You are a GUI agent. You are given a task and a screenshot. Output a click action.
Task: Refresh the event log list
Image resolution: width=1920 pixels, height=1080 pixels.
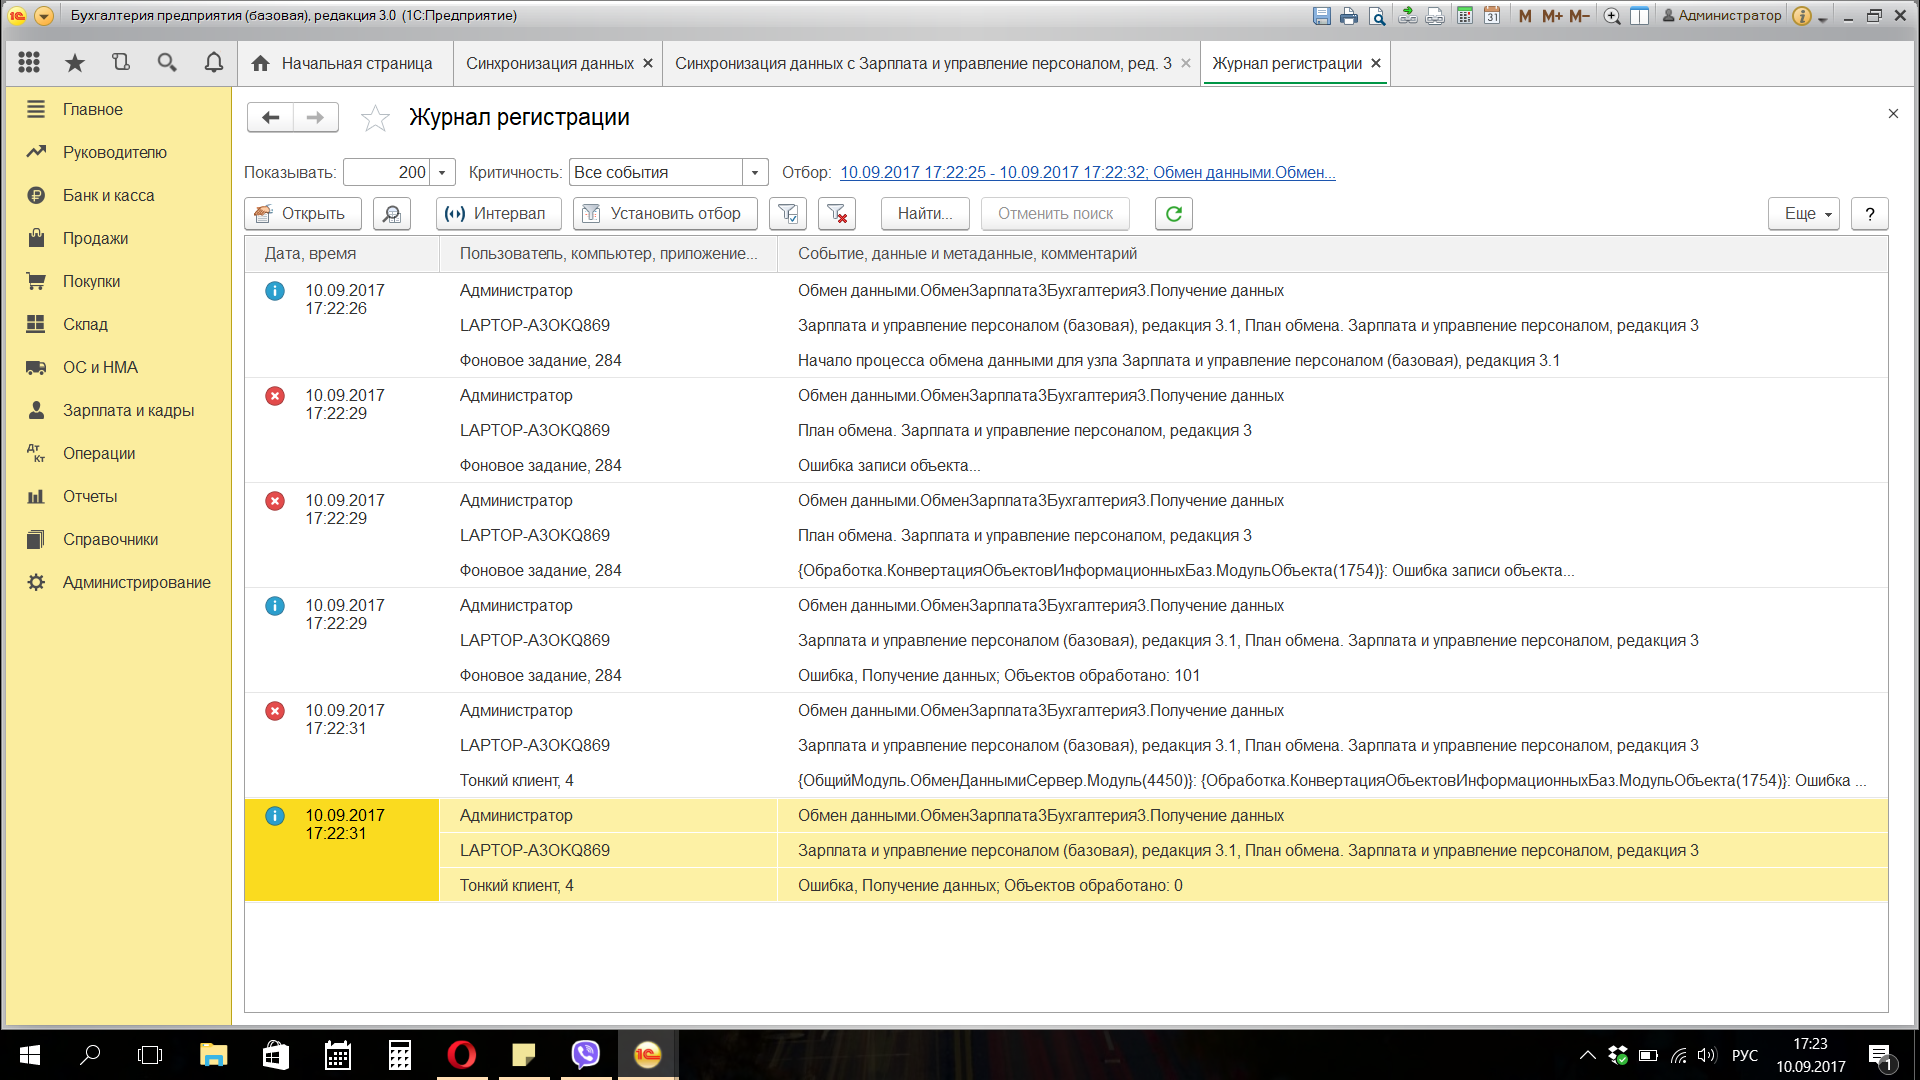1174,214
